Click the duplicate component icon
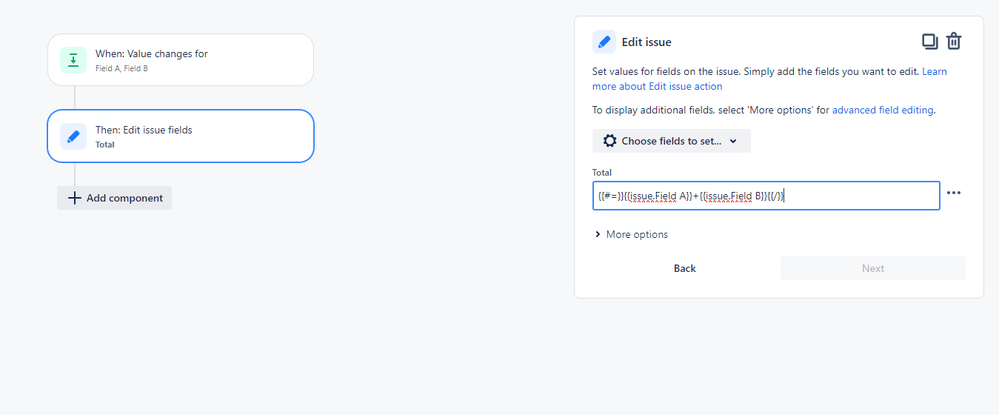 tap(929, 41)
